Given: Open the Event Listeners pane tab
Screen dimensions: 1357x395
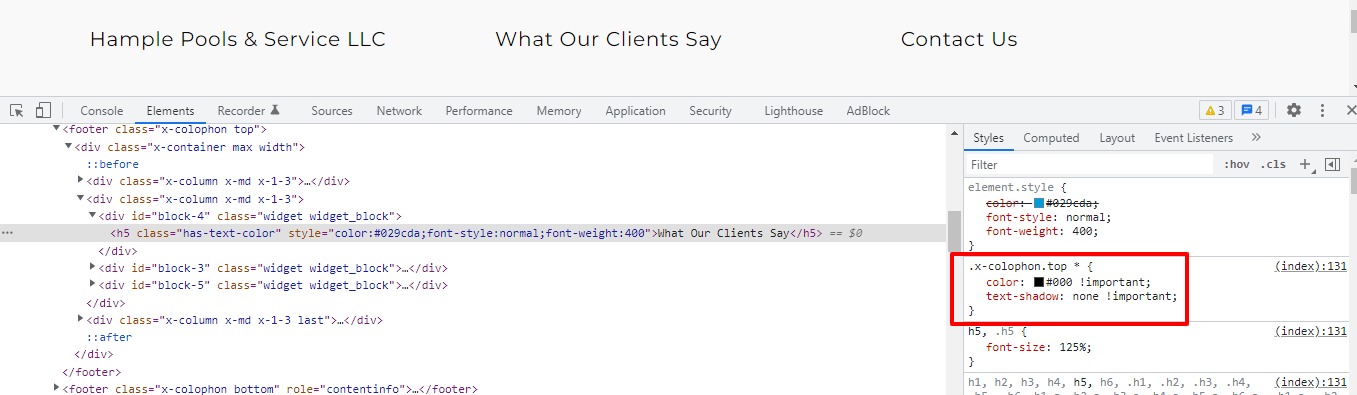Looking at the screenshot, I should tap(1193, 138).
